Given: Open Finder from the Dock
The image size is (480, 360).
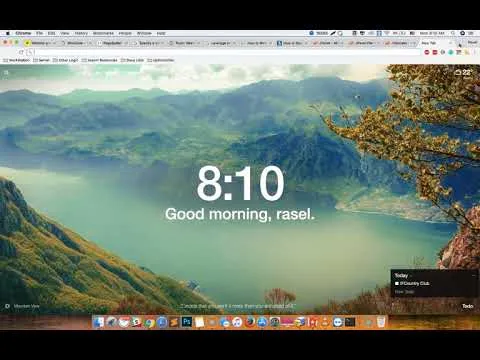Looking at the screenshot, I should (x=98, y=322).
